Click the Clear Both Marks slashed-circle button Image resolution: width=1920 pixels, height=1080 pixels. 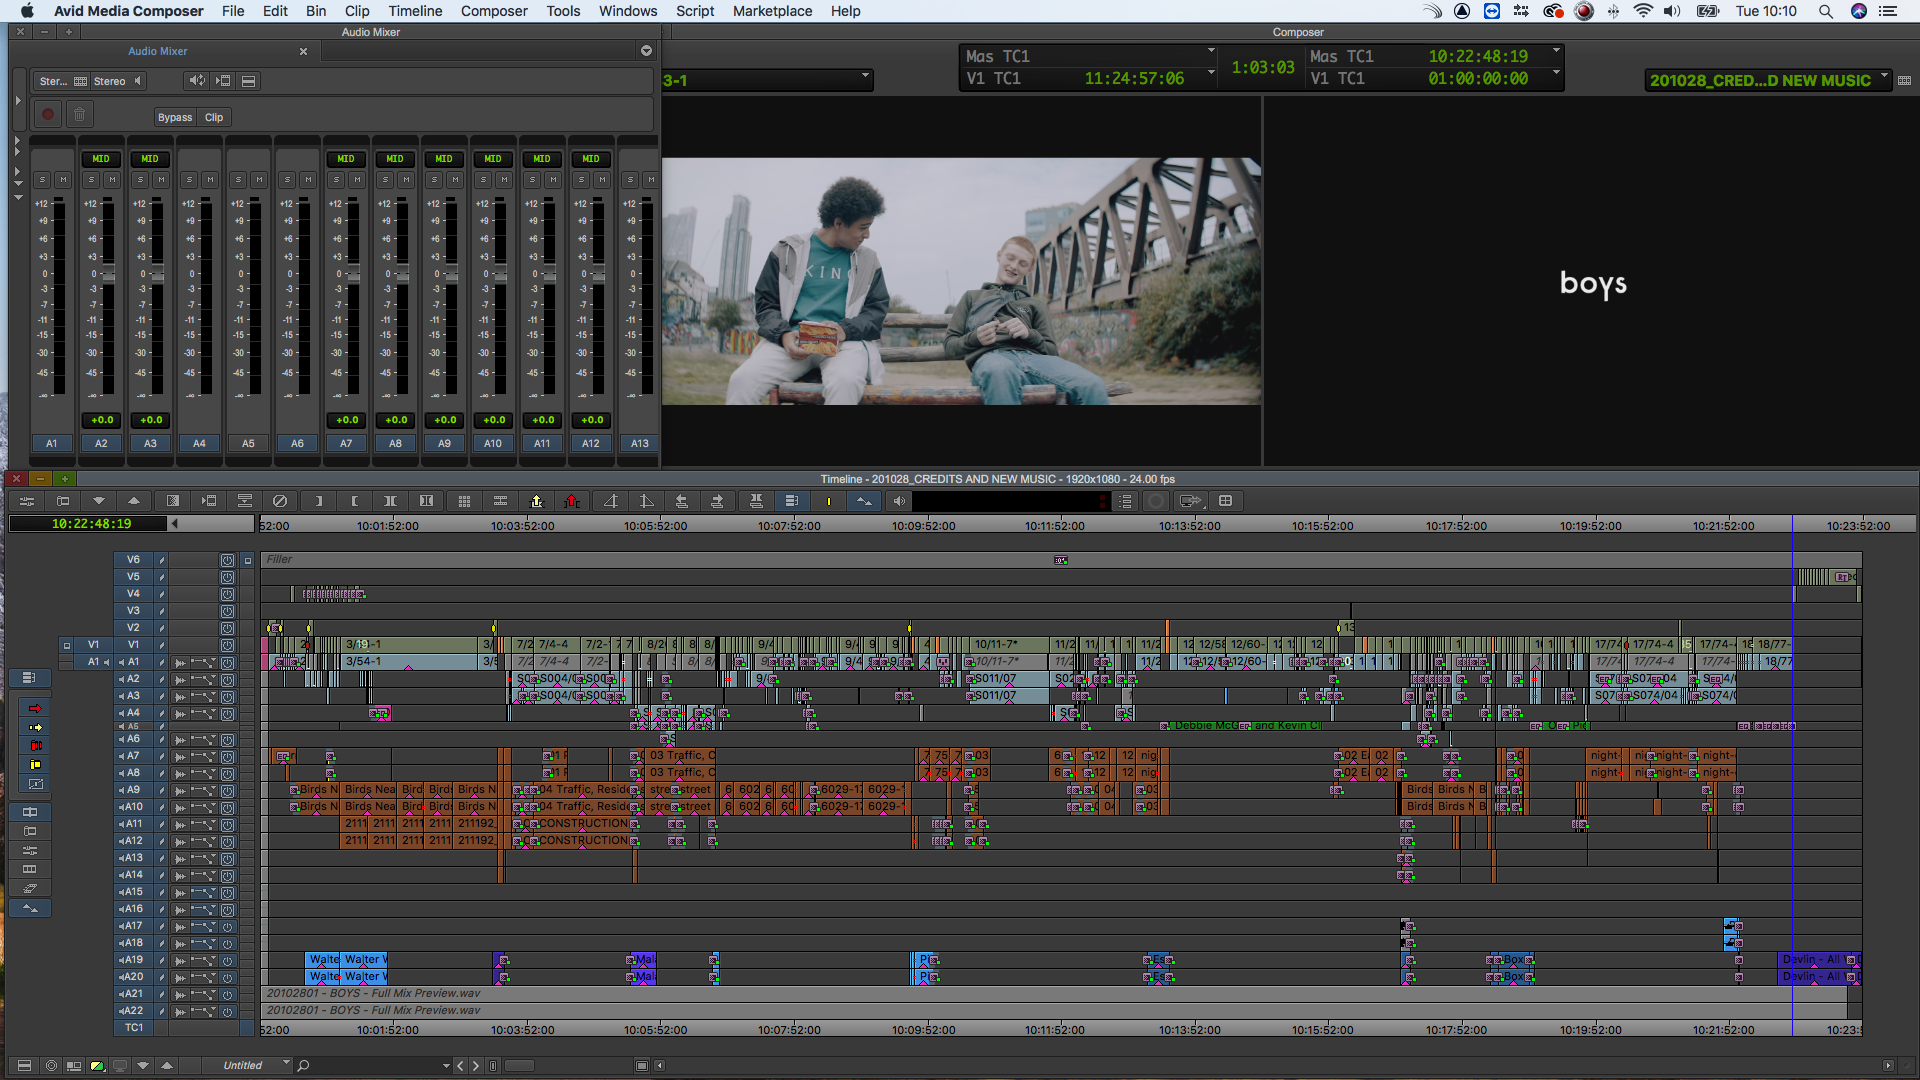point(280,501)
